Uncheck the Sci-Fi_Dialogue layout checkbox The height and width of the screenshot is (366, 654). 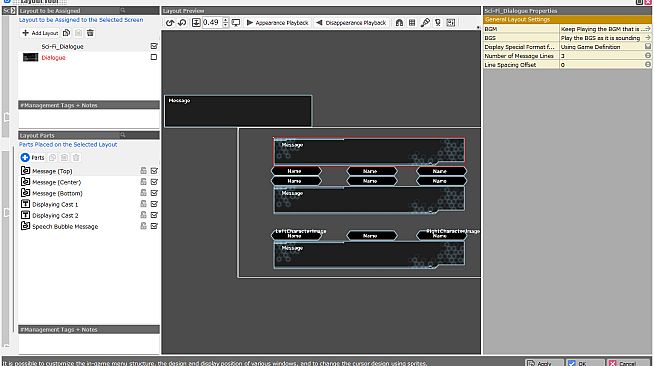(154, 46)
